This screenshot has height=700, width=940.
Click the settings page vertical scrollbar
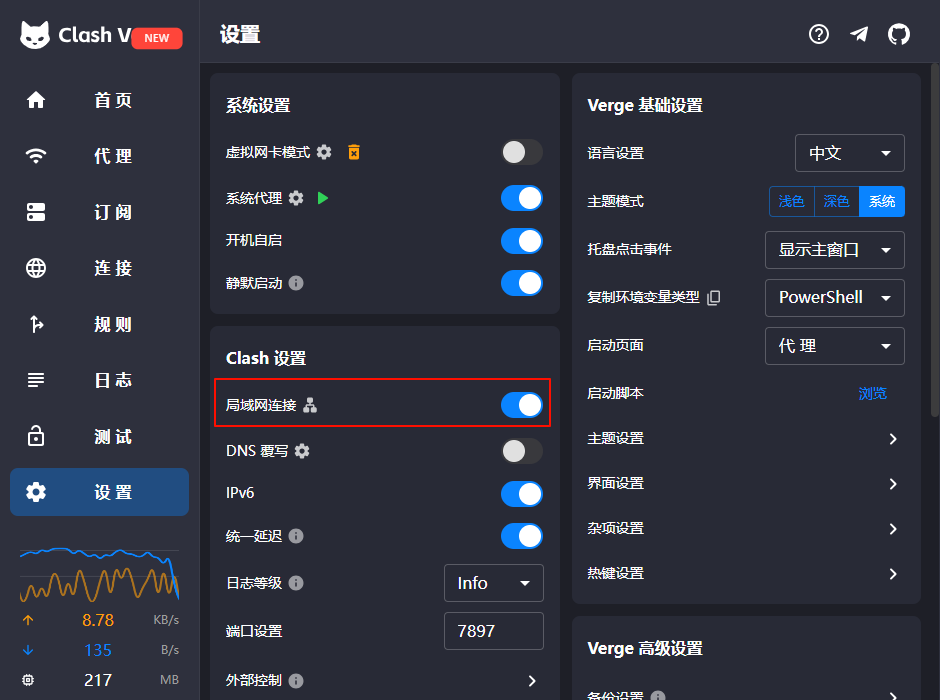tap(935, 240)
